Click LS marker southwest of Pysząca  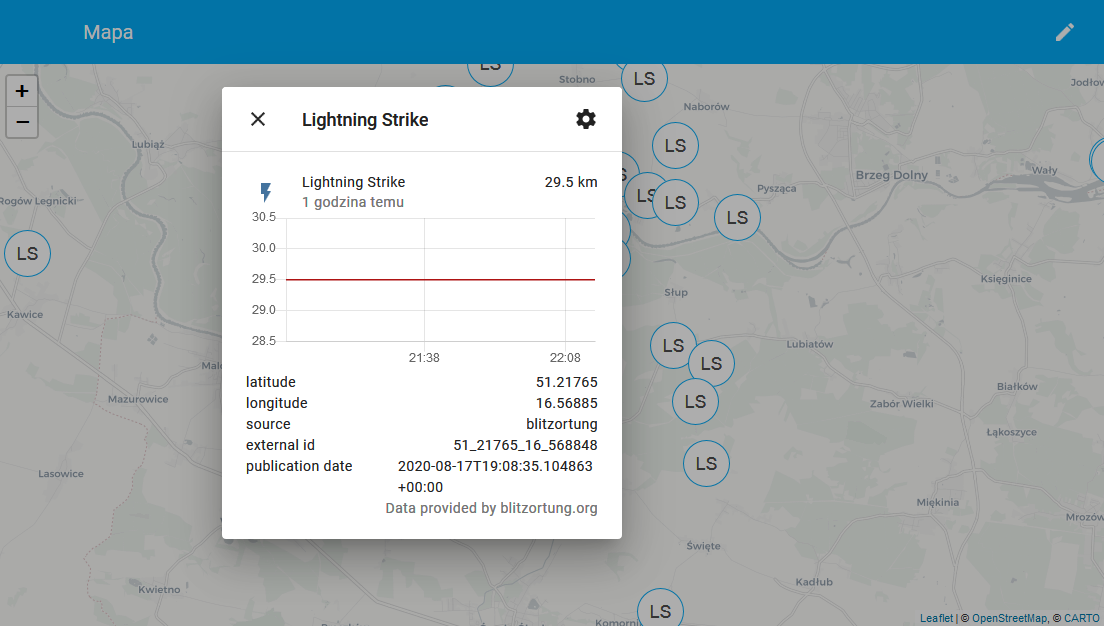737,217
